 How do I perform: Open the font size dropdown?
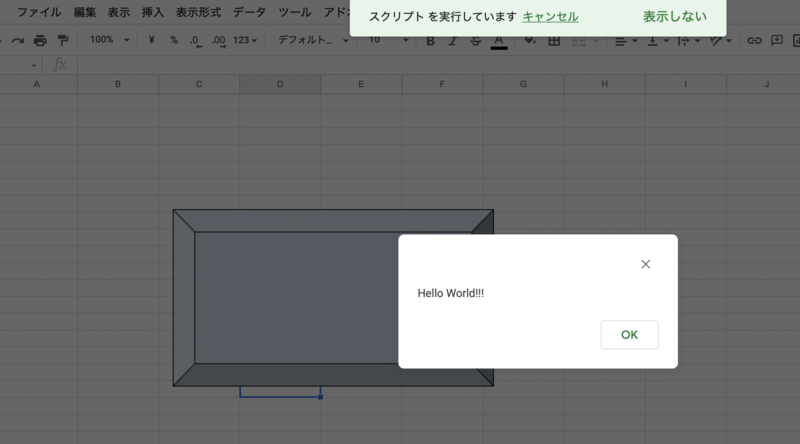389,40
